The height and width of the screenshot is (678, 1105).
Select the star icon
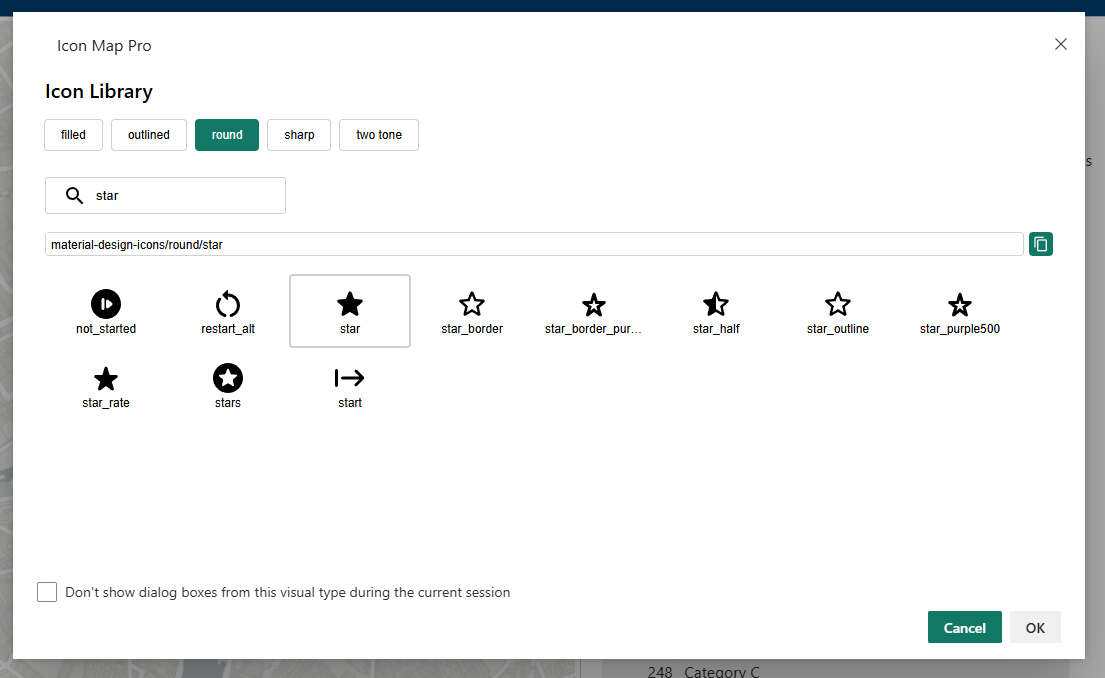[x=349, y=310]
